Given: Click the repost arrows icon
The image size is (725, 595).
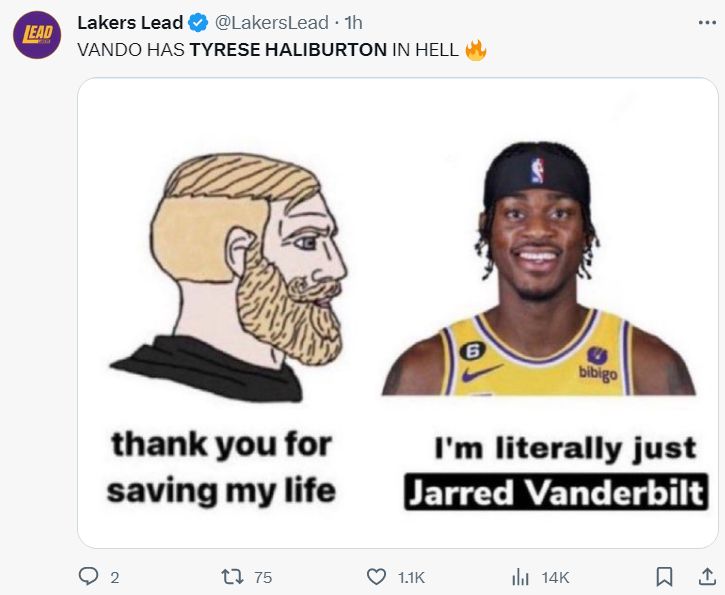Looking at the screenshot, I should point(229,576).
